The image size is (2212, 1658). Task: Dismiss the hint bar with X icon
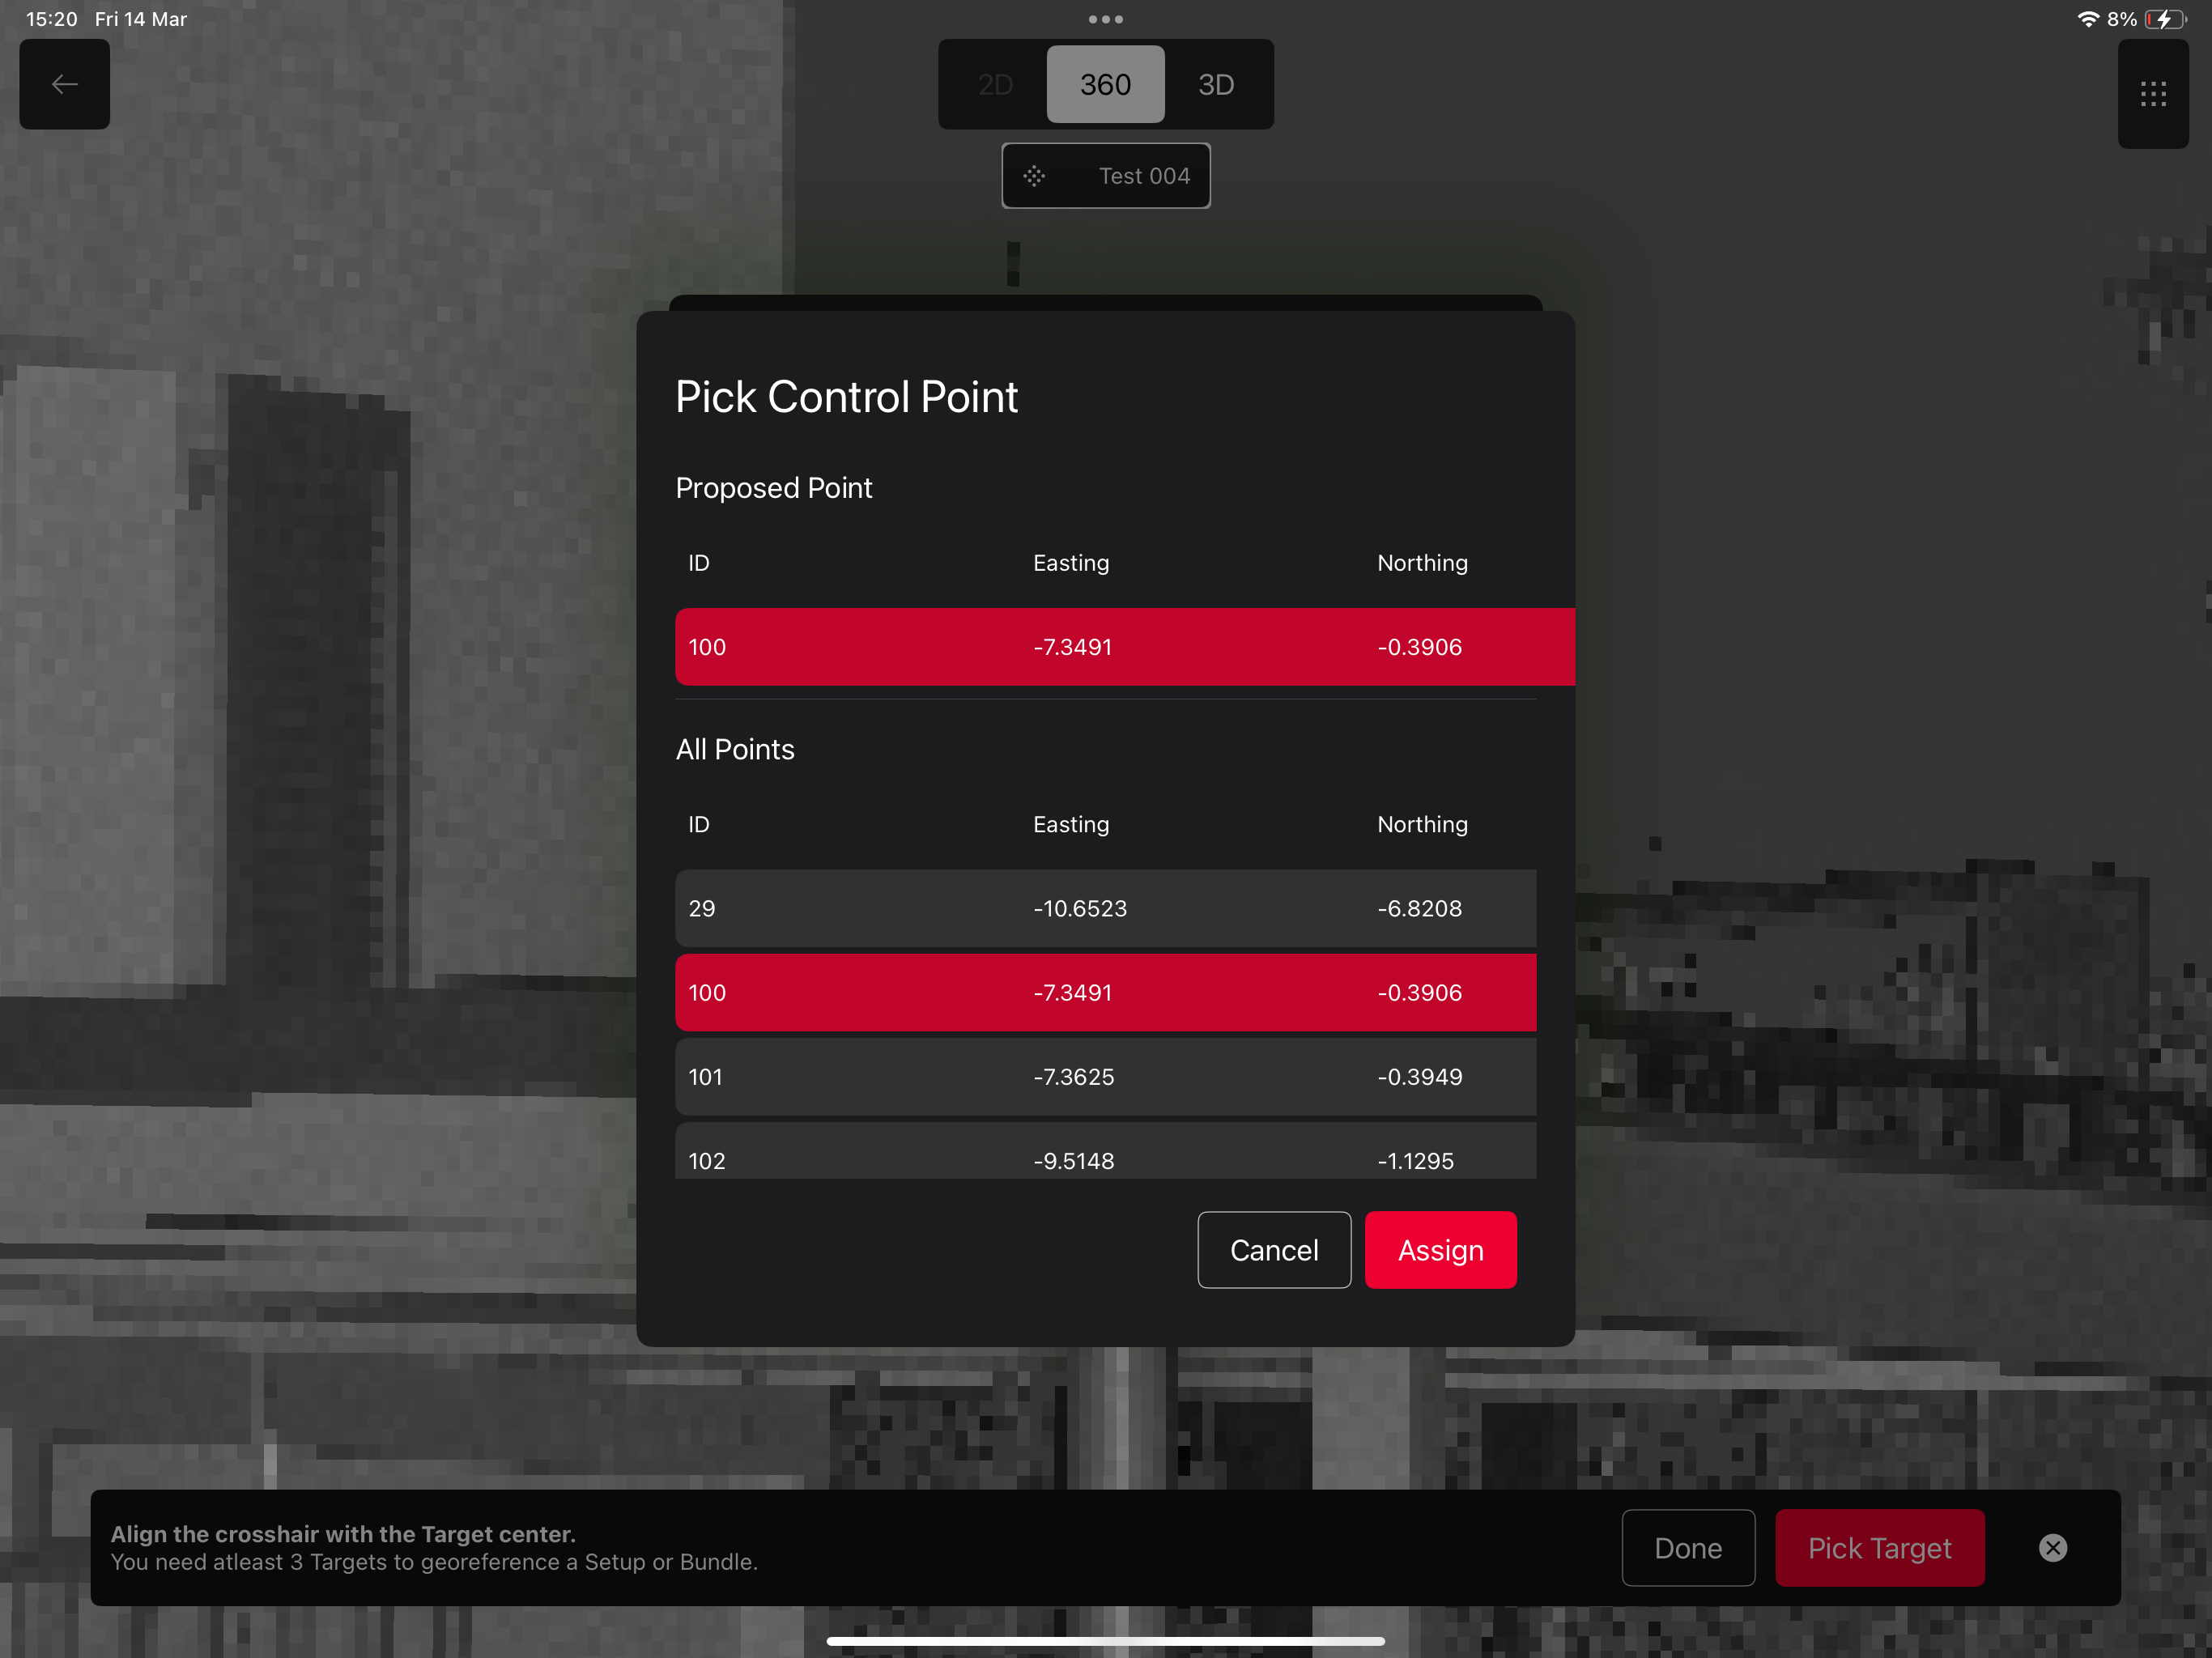tap(2052, 1547)
